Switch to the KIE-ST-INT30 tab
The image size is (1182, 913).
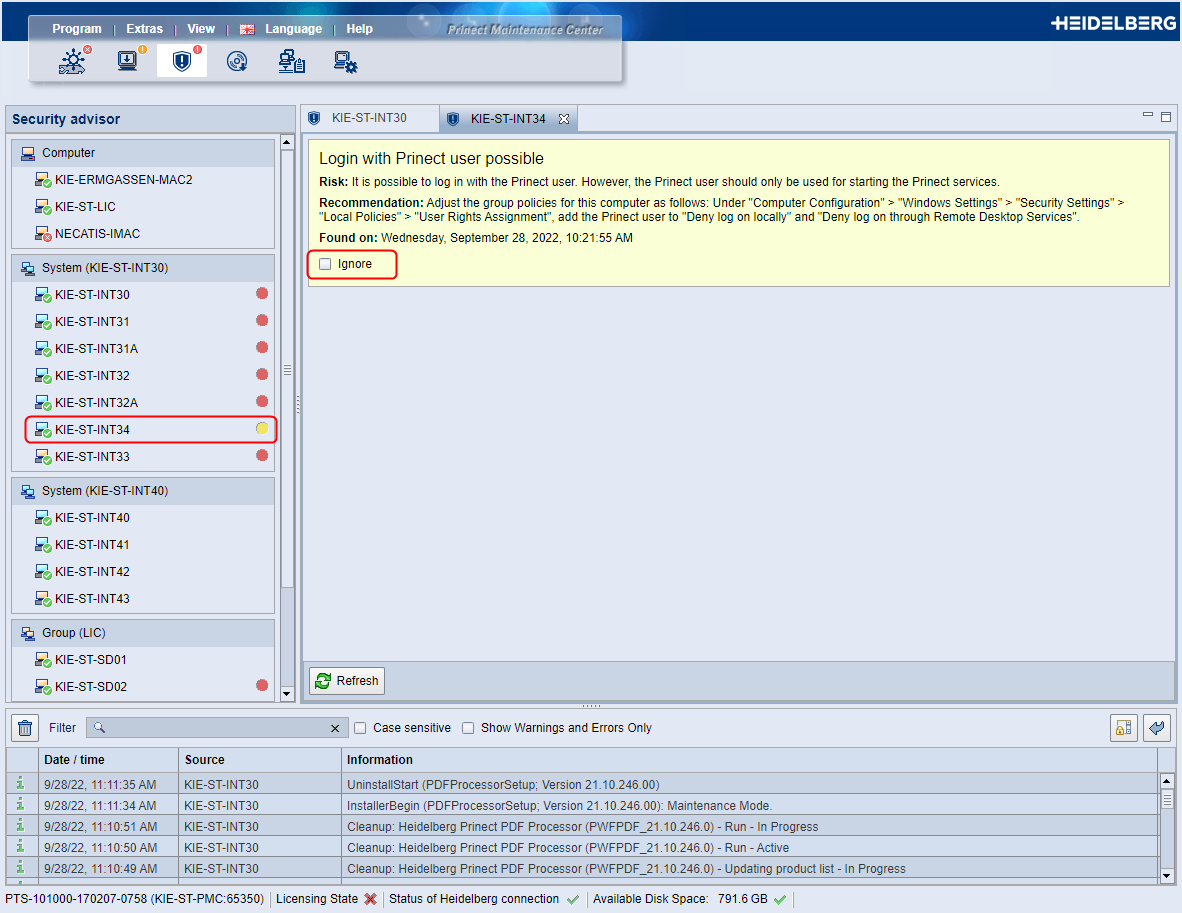369,117
